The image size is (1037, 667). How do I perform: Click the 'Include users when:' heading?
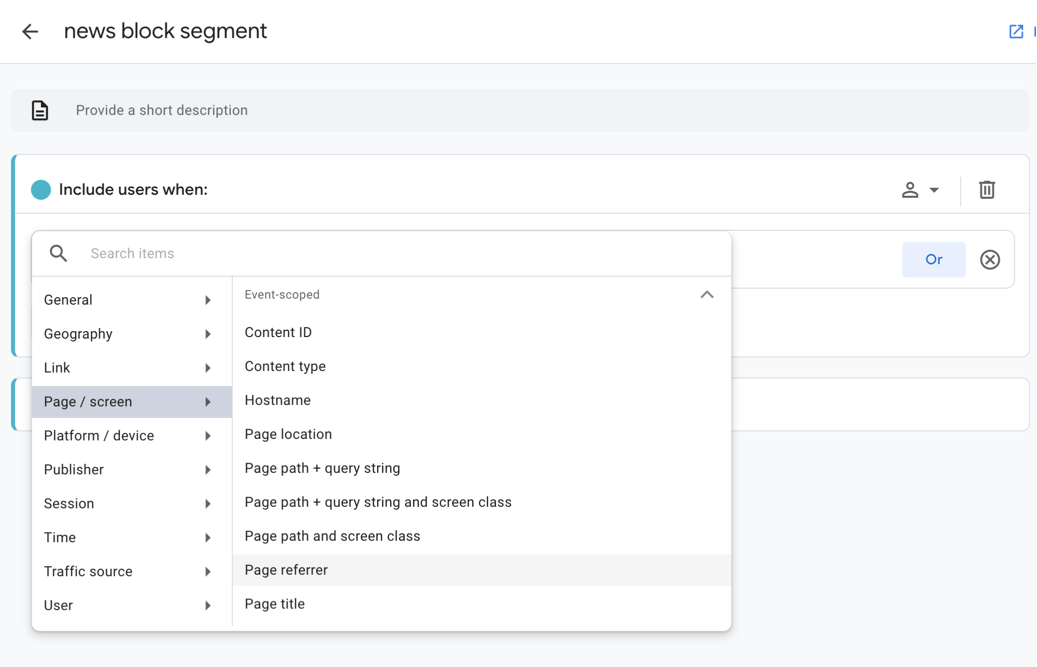point(133,190)
